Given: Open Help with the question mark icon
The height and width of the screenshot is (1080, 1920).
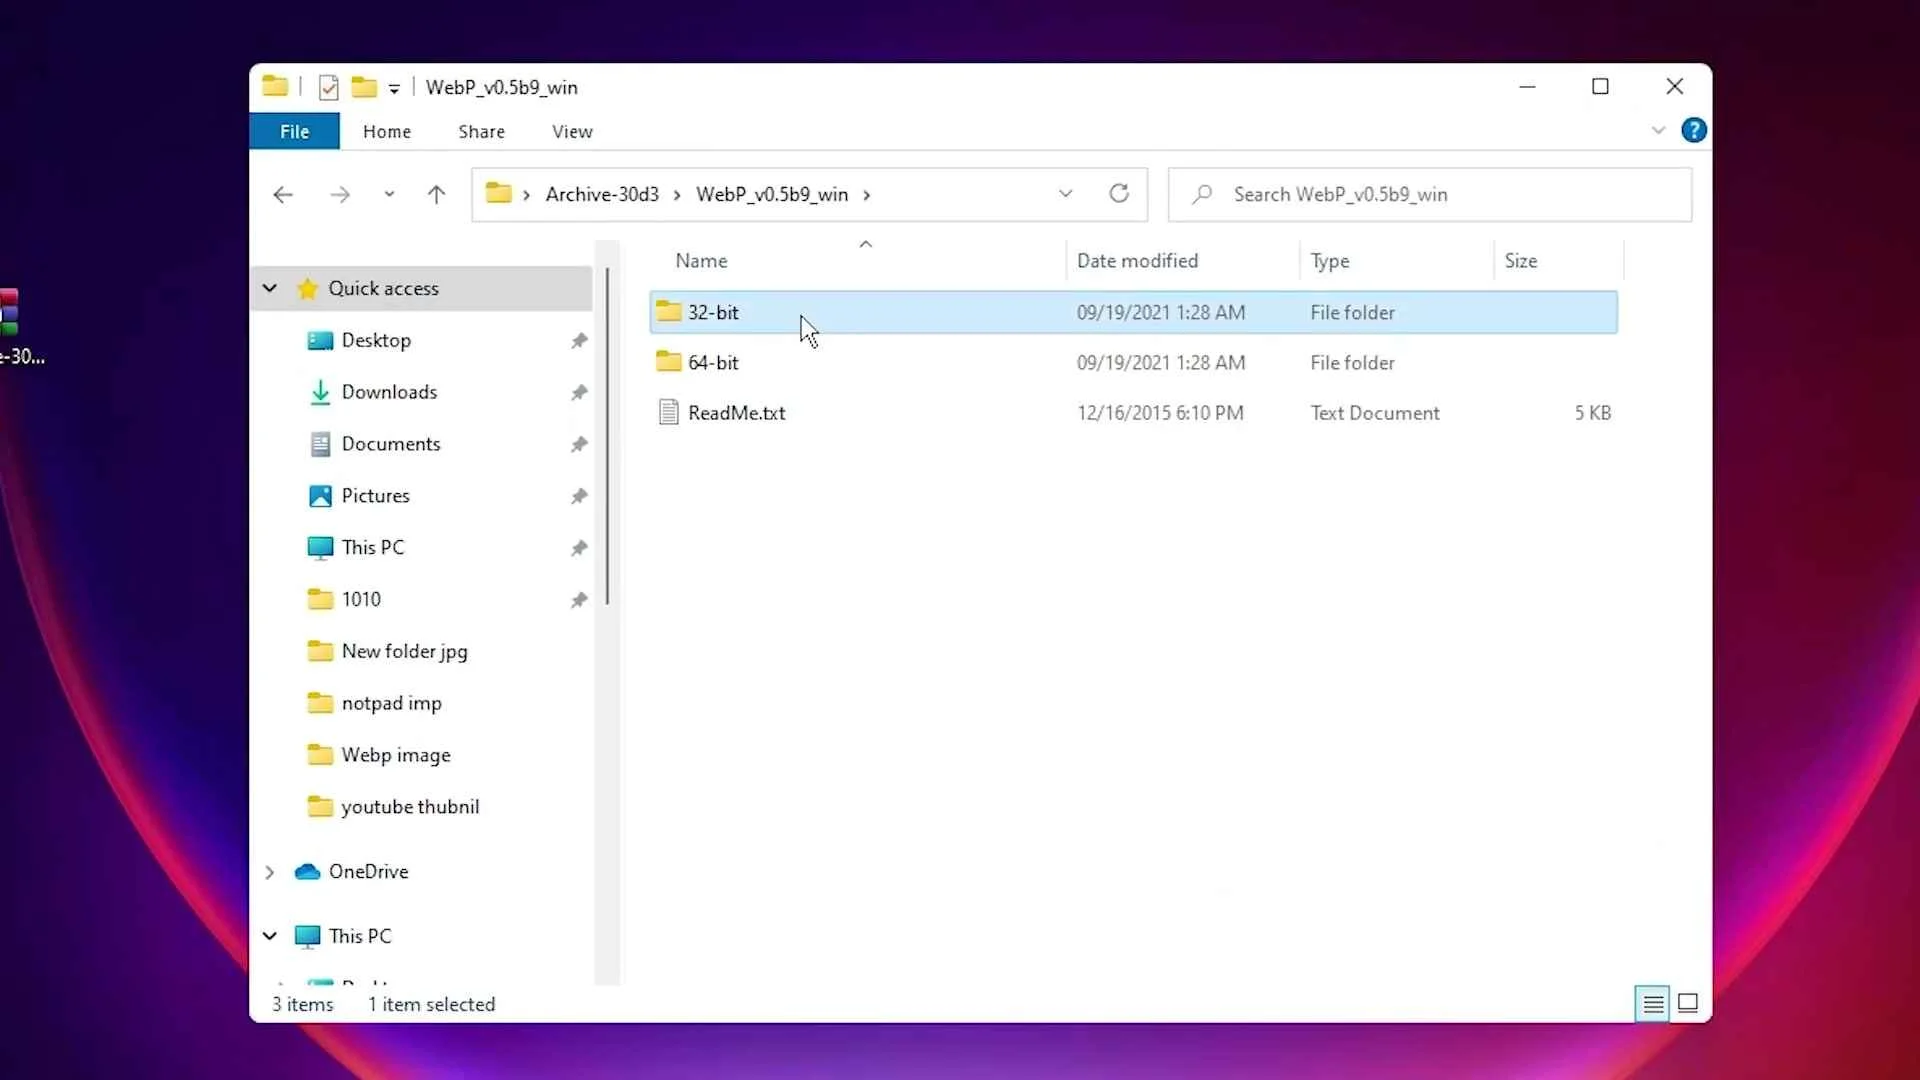Looking at the screenshot, I should tap(1694, 130).
